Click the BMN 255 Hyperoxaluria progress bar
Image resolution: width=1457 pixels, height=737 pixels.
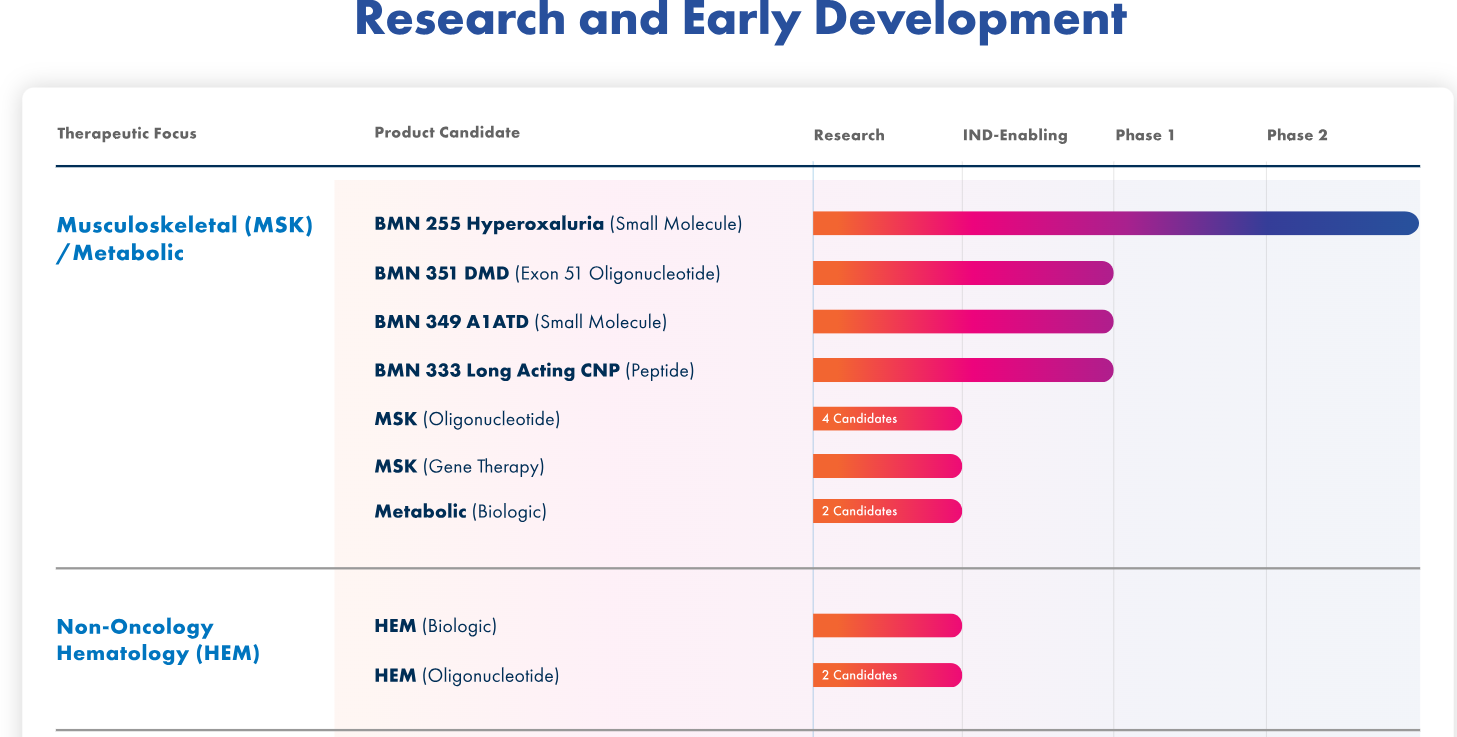coord(1116,223)
